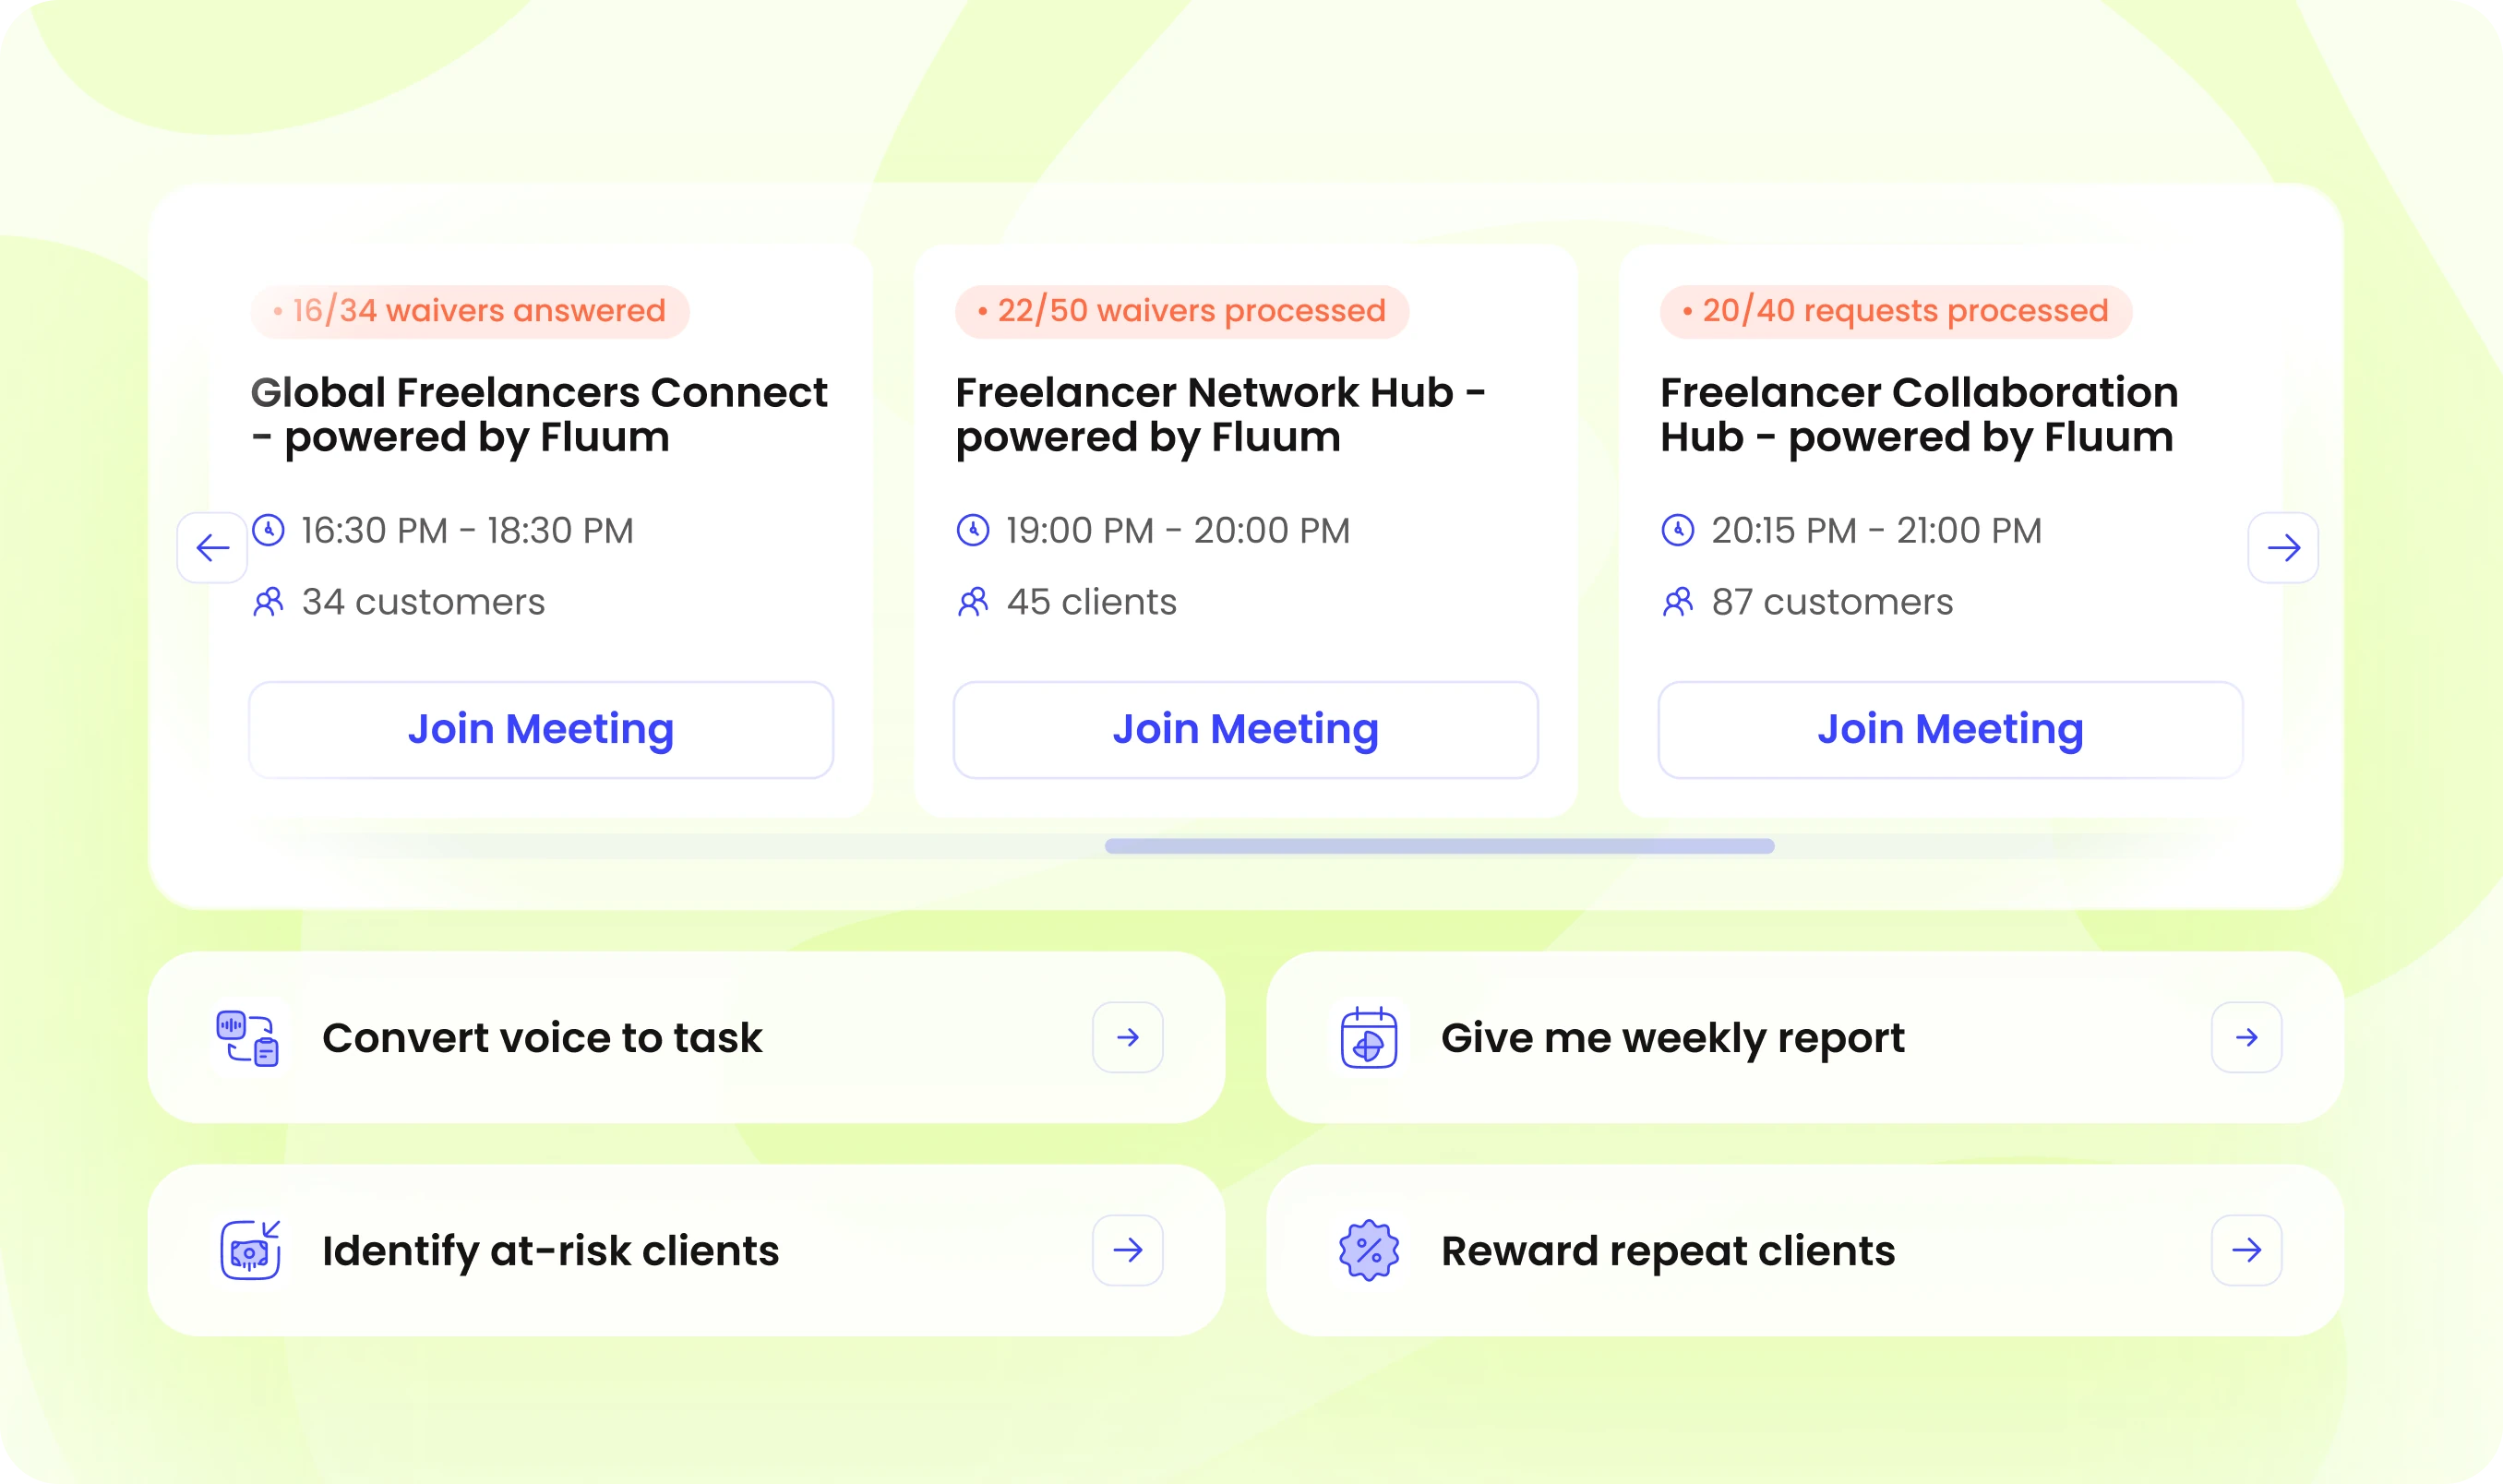The width and height of the screenshot is (2503, 1484).
Task: Click the reward percent badge icon
Action: point(1368,1250)
